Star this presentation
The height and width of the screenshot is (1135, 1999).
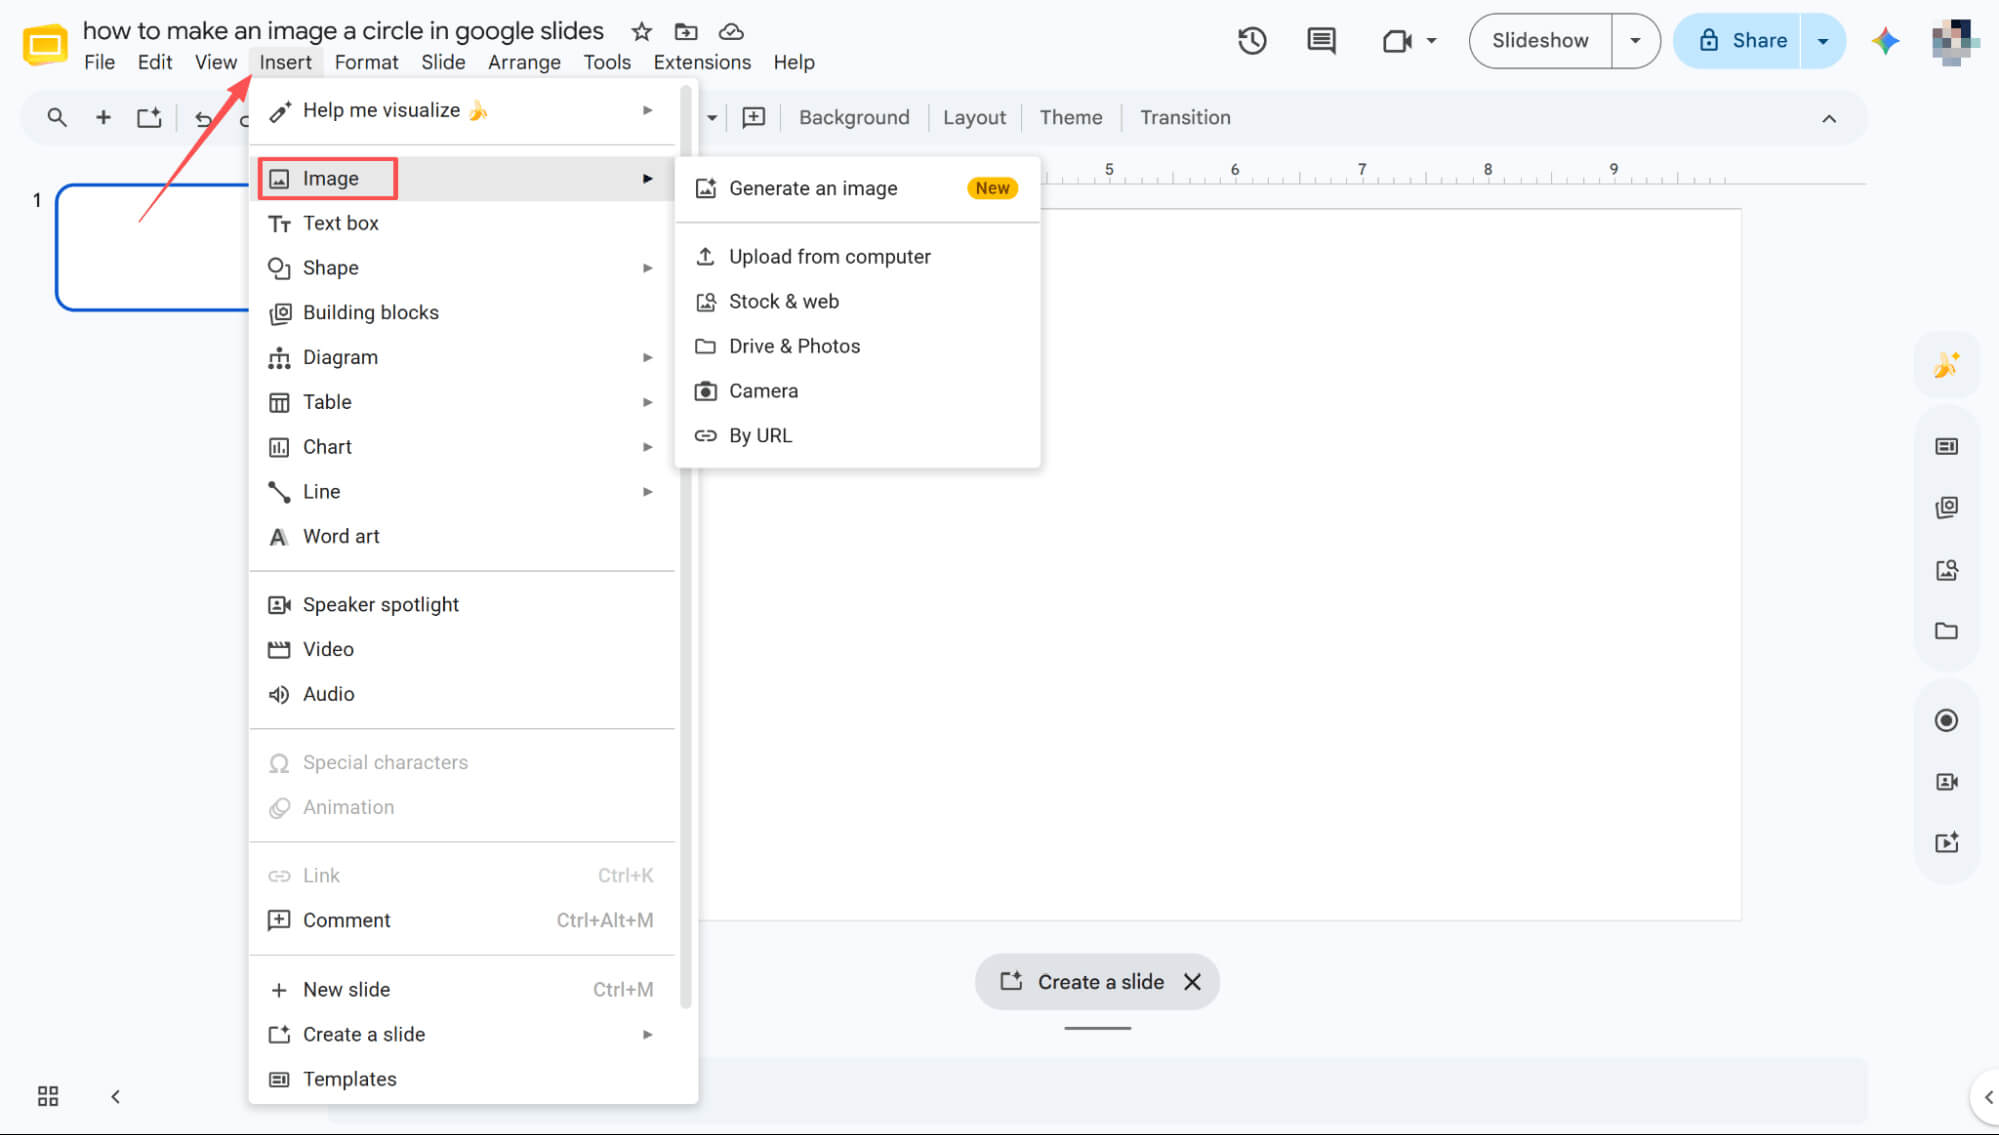[x=642, y=31]
